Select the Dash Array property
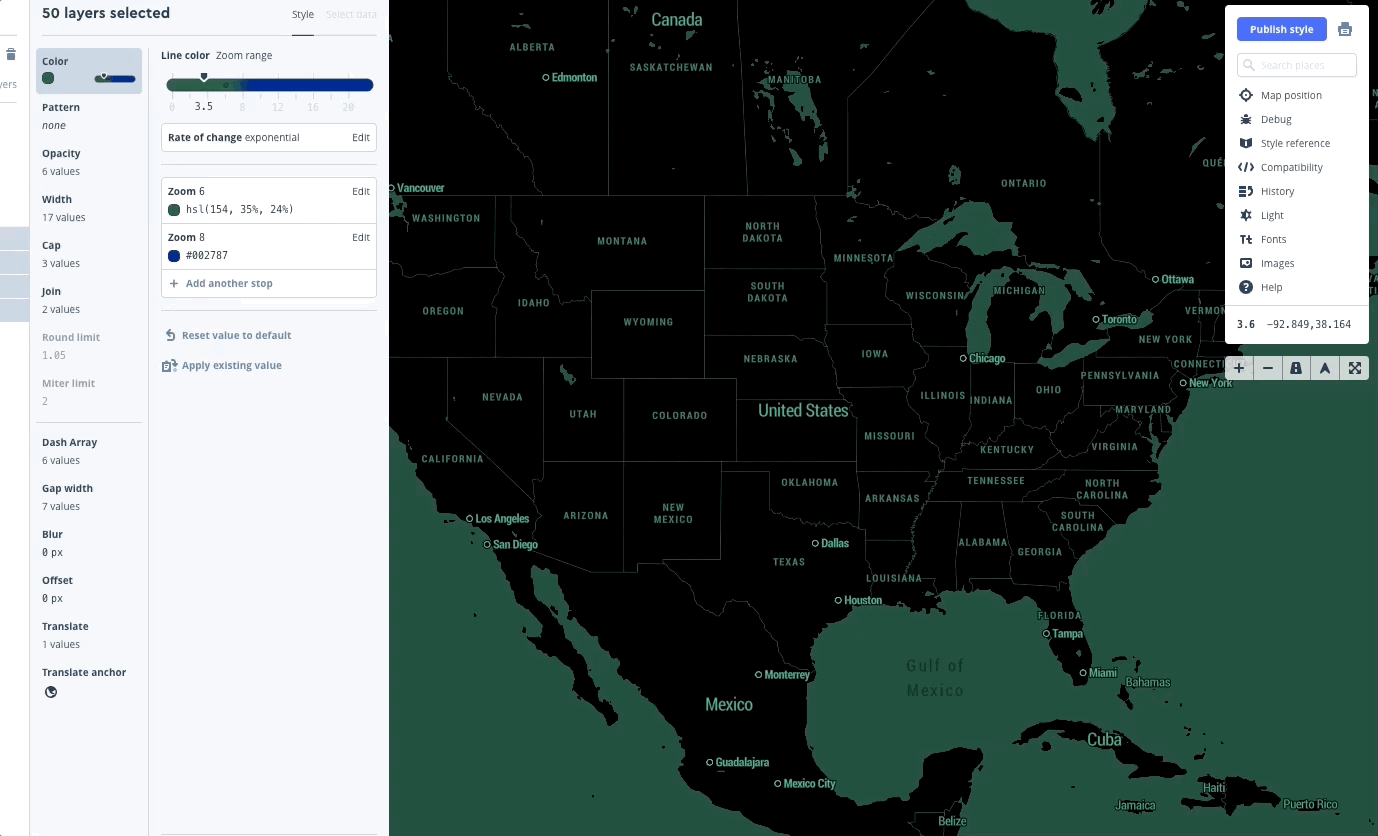1378x836 pixels. [89, 451]
